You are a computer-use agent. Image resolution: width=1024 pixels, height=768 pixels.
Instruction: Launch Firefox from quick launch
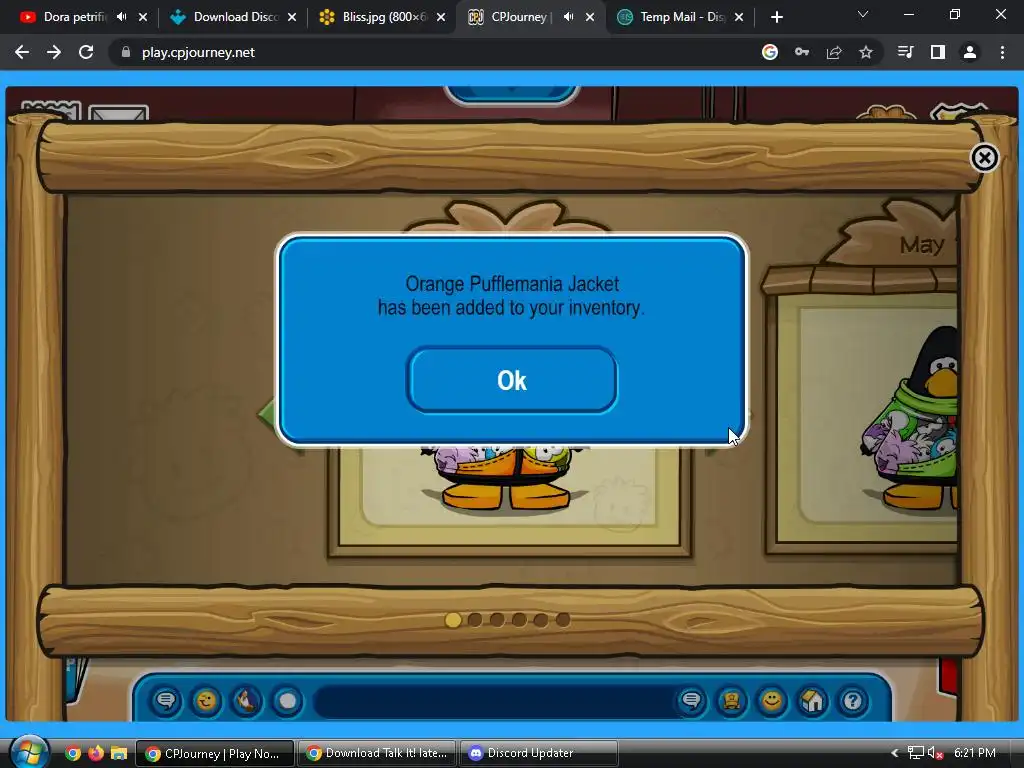tap(96, 753)
